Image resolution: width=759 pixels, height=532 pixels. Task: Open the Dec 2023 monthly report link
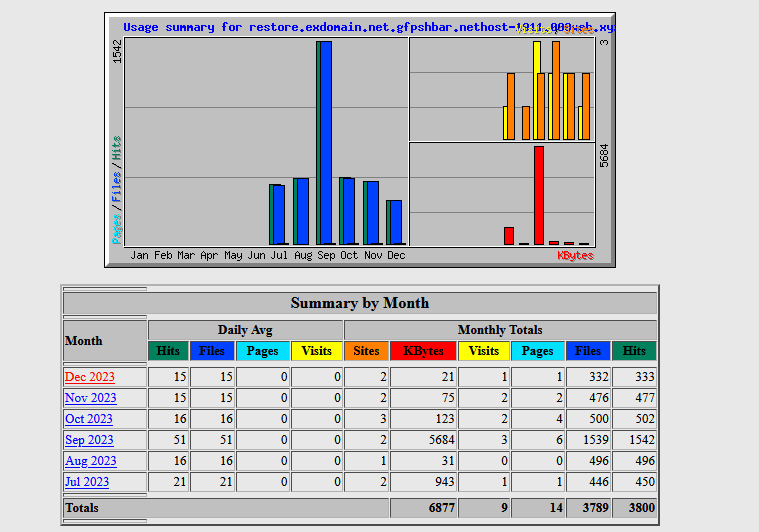[x=89, y=377]
